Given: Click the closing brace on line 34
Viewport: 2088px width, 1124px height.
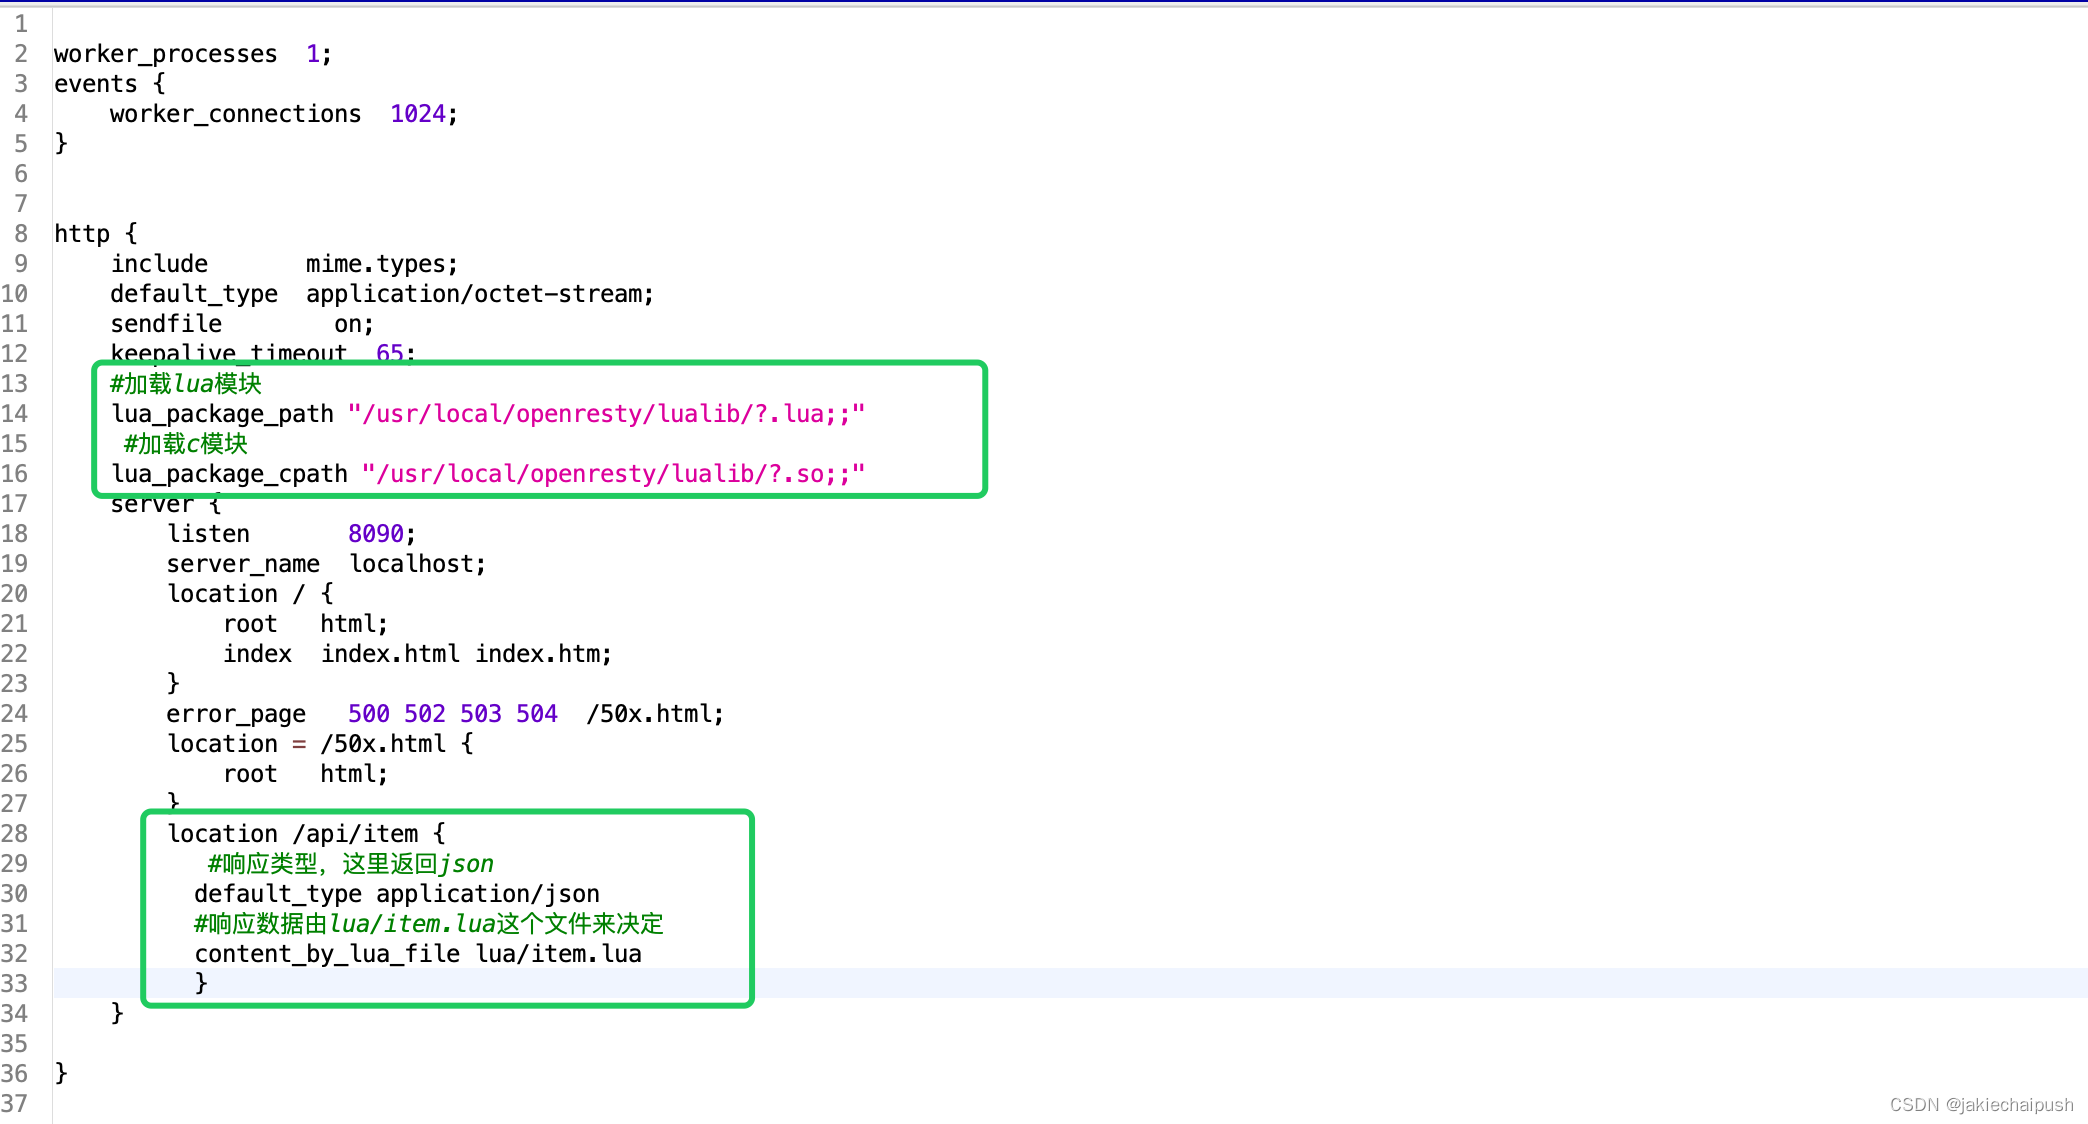Looking at the screenshot, I should pos(117,1014).
